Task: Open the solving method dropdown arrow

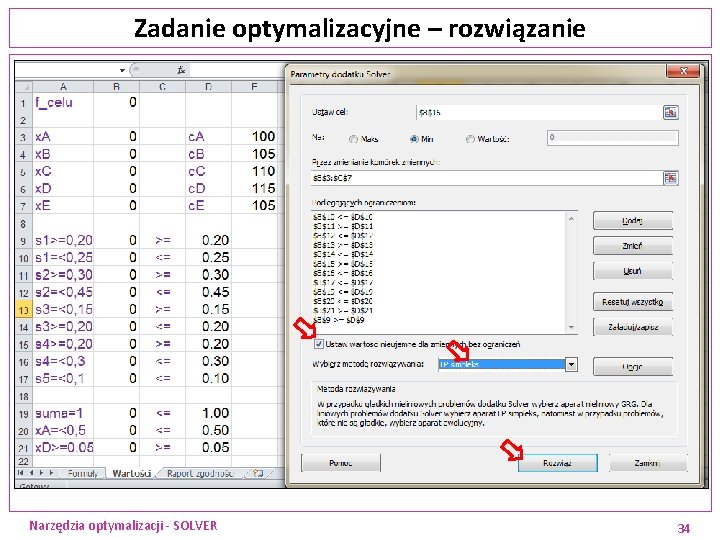Action: [571, 365]
